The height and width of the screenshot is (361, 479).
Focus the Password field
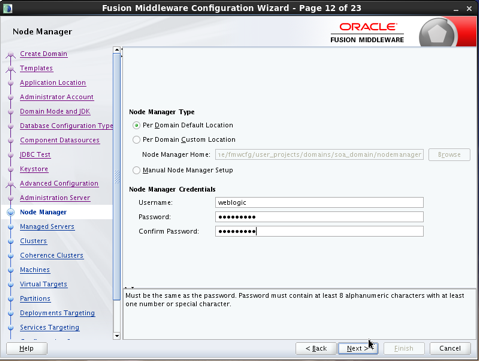click(x=319, y=217)
